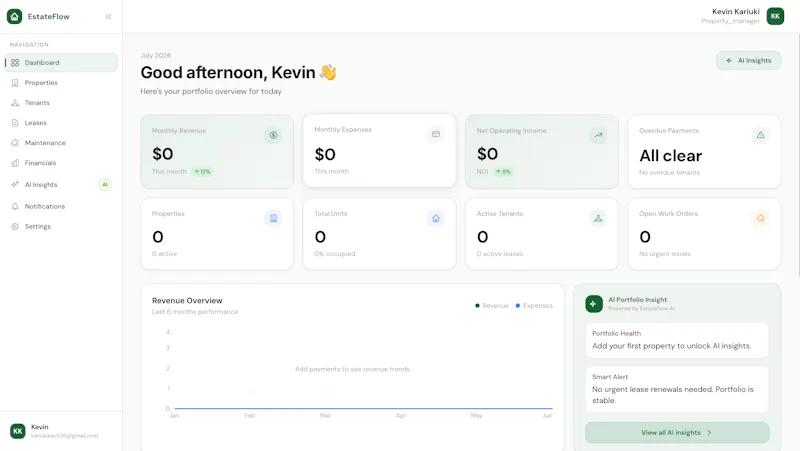Click the Properties building icon in sidebar
The width and height of the screenshot is (800, 451).
tap(15, 83)
